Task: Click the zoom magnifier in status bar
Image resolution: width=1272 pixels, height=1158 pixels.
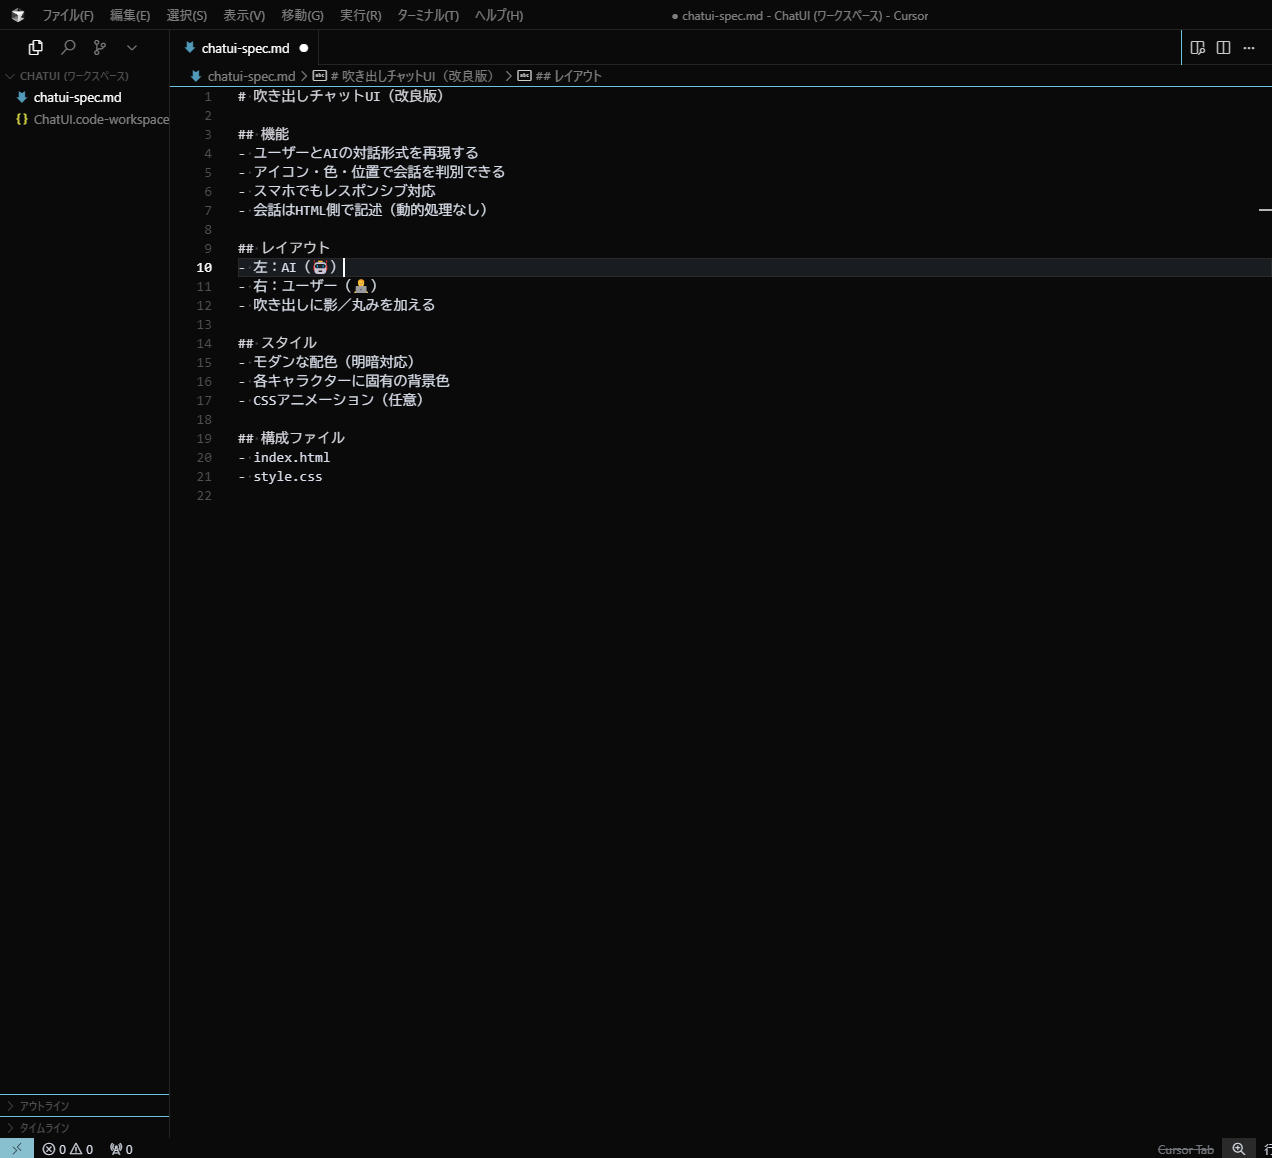Action: tap(1238, 1149)
